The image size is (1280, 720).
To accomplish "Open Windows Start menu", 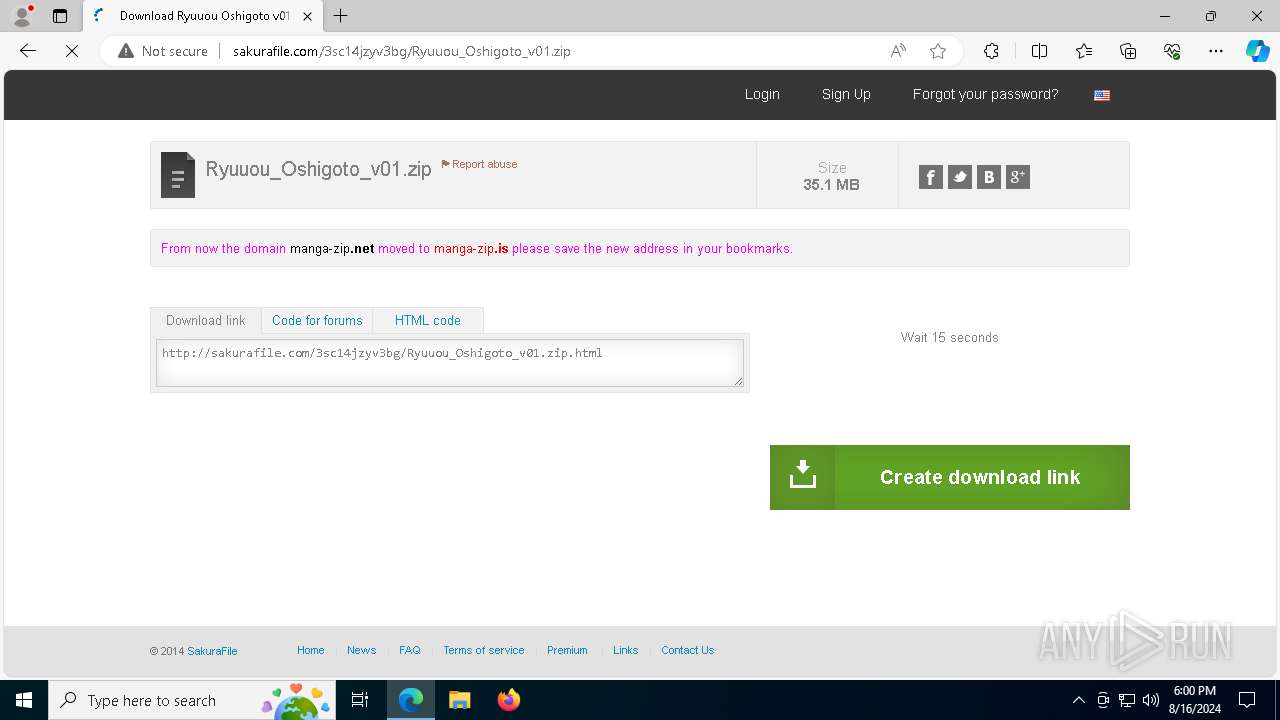I will (x=24, y=700).
